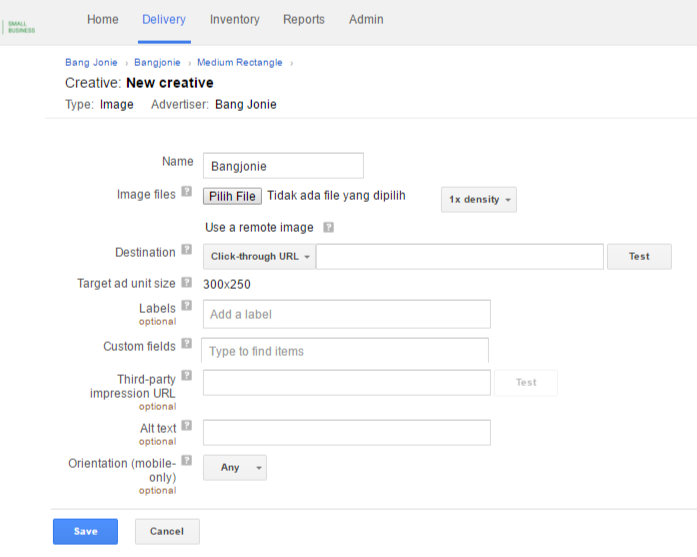Click the Pilih File upload button
Image resolution: width=697 pixels, height=557 pixels.
point(233,197)
